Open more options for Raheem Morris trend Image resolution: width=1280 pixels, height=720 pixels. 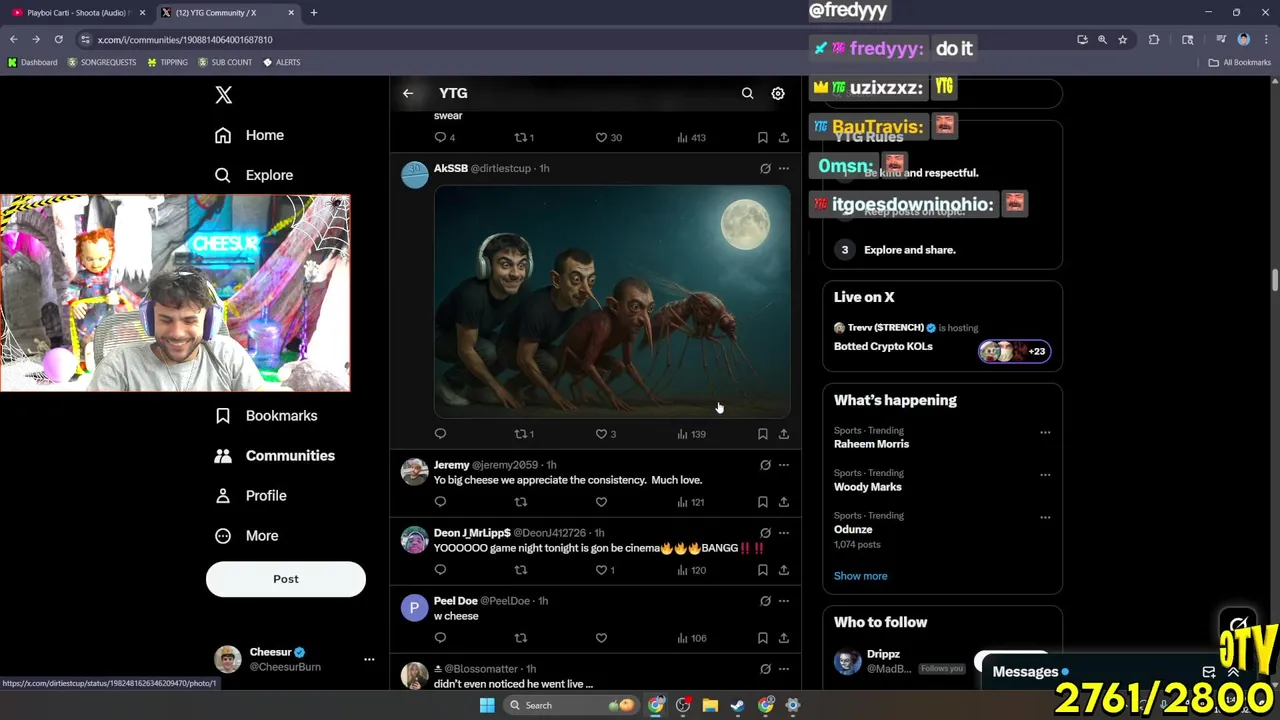pyautogui.click(x=1045, y=432)
